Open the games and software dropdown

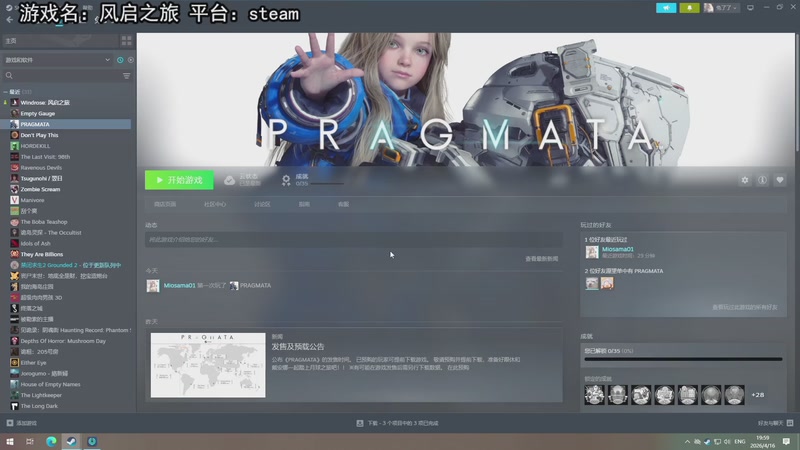click(x=58, y=60)
